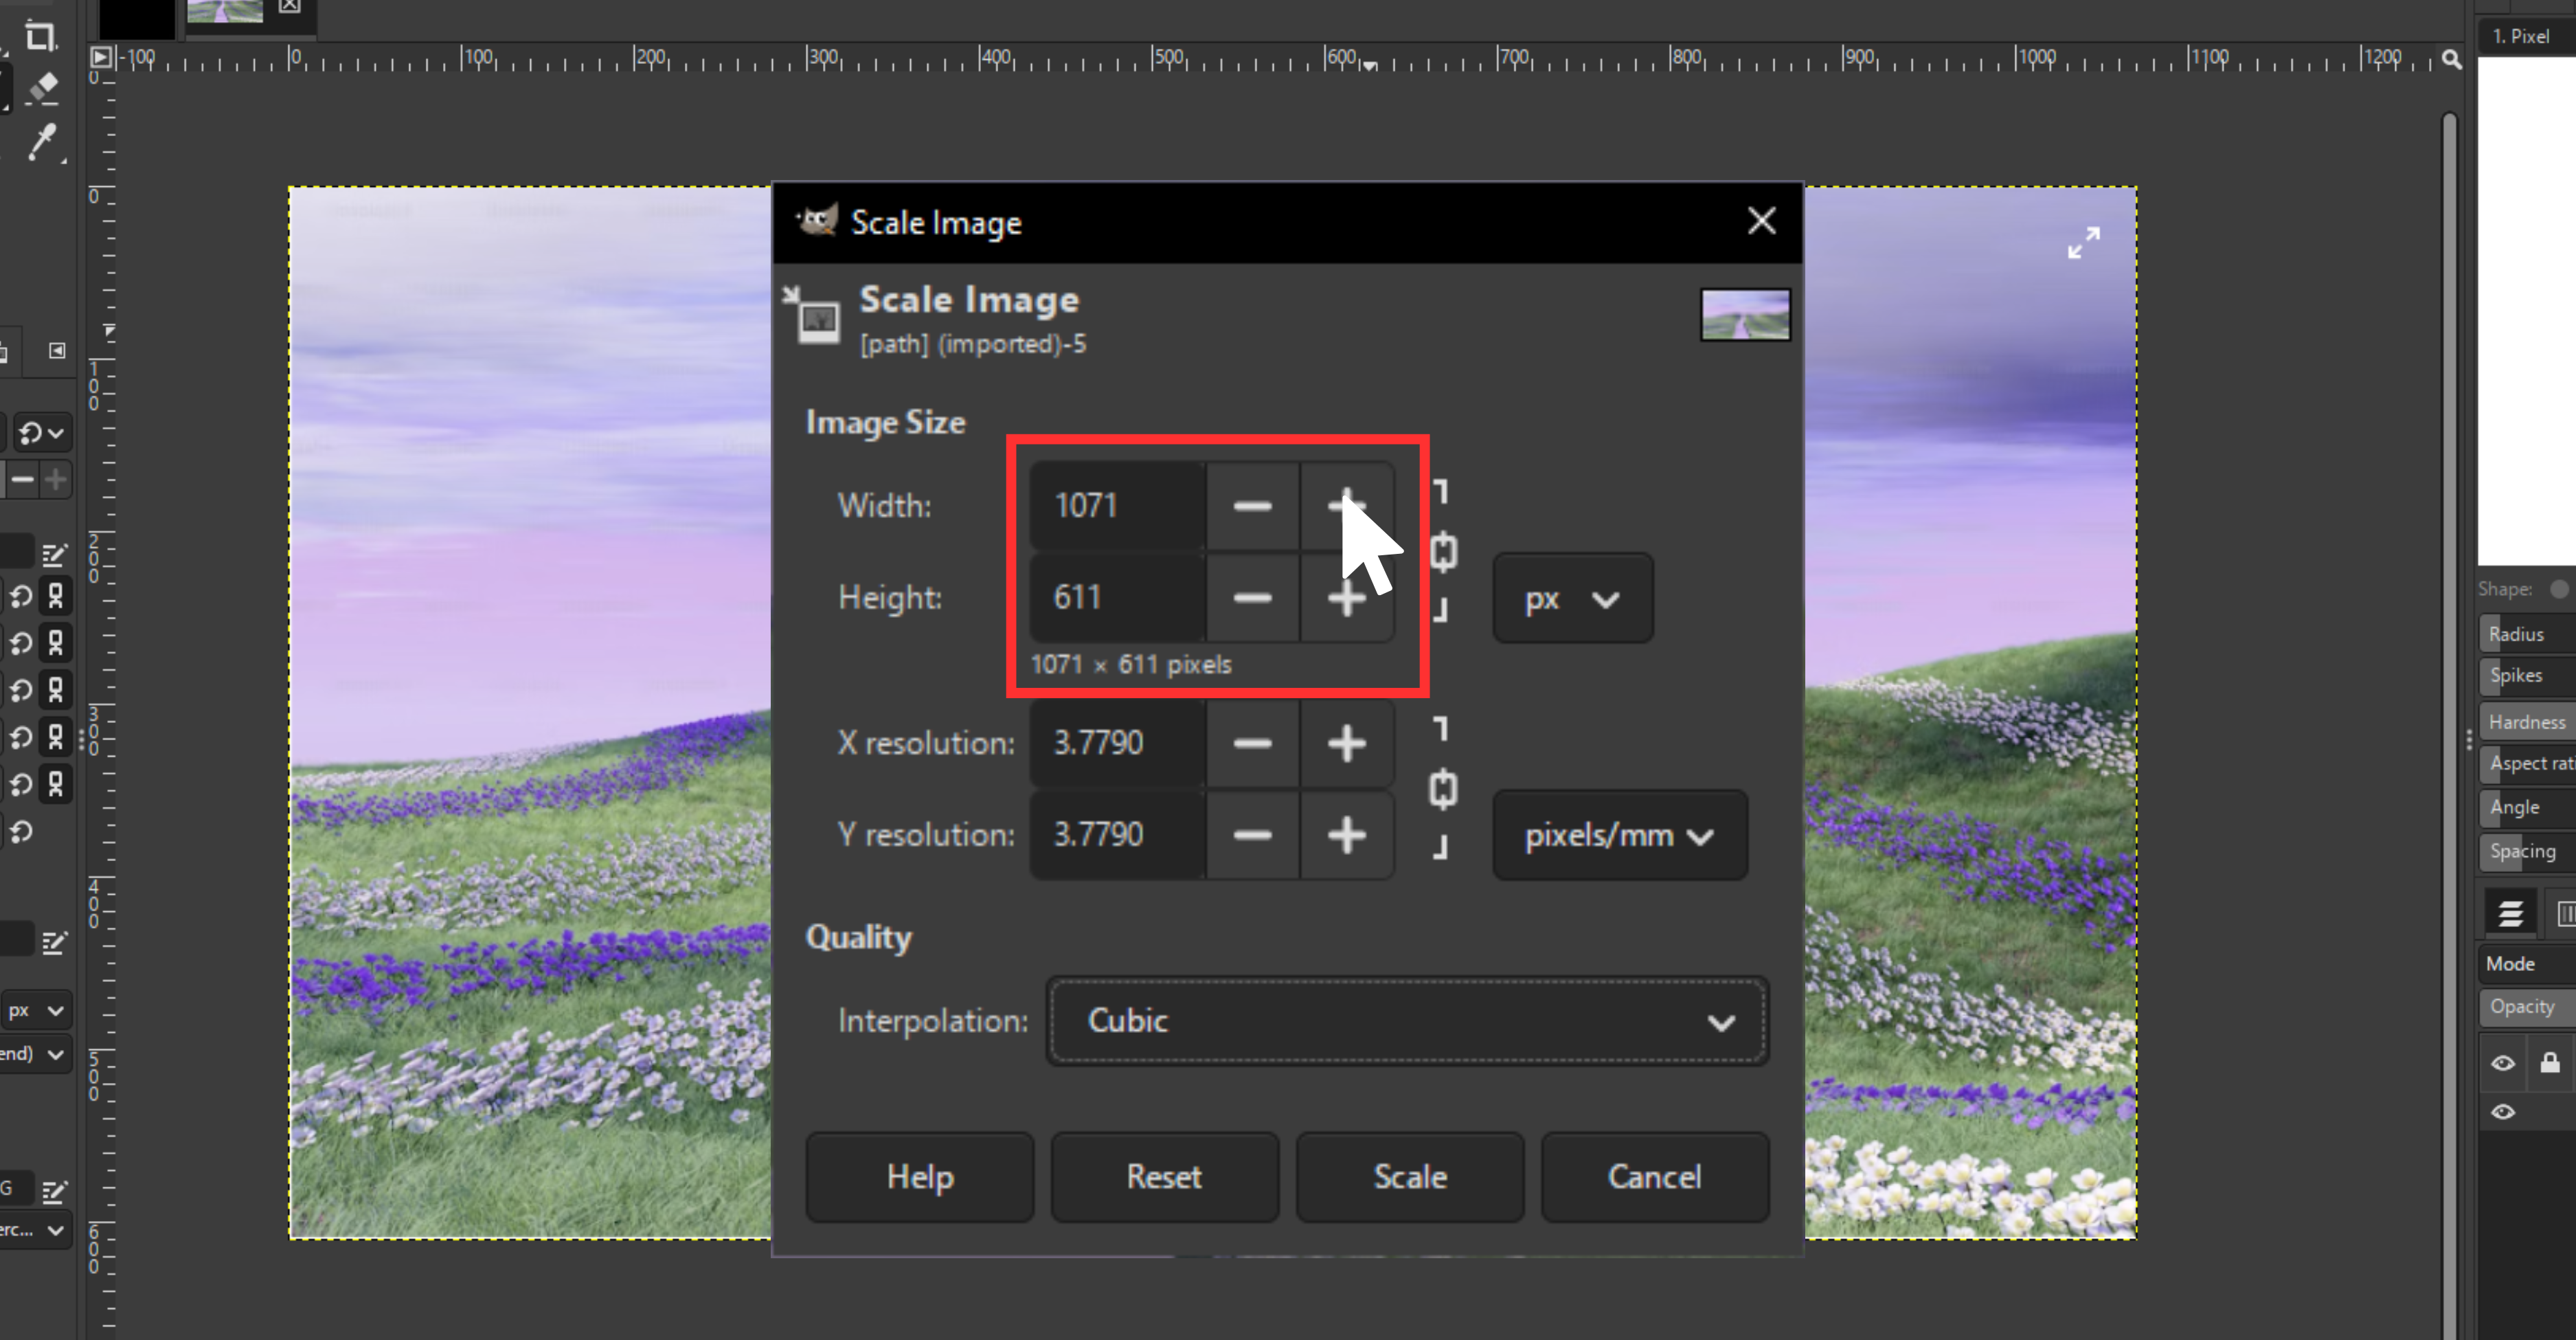Open the pixels/mm resolution unit dropdown
This screenshot has height=1340, width=2576.
1620,835
